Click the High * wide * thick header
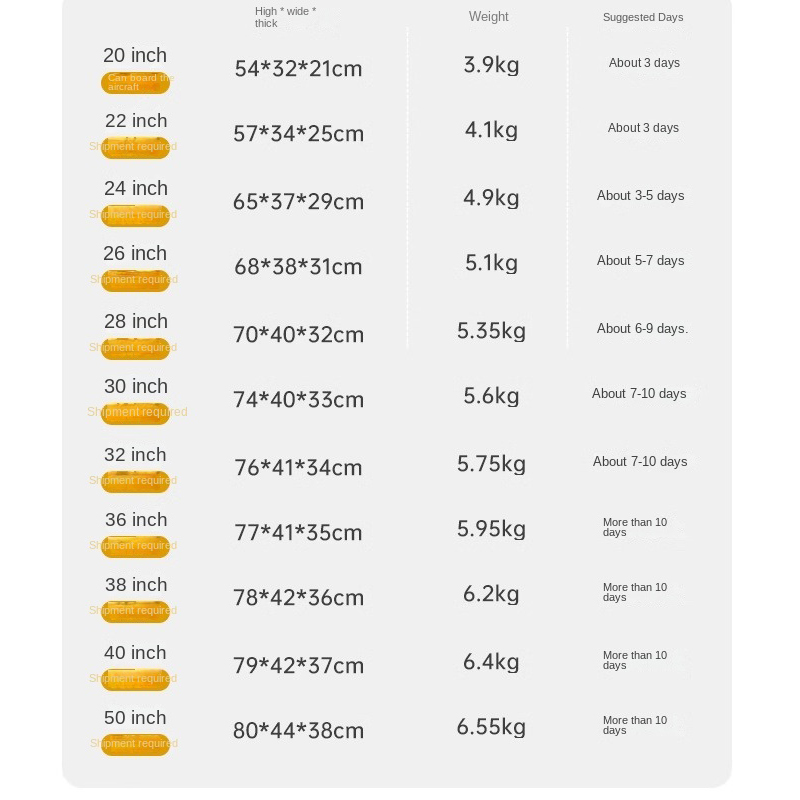 pos(285,17)
